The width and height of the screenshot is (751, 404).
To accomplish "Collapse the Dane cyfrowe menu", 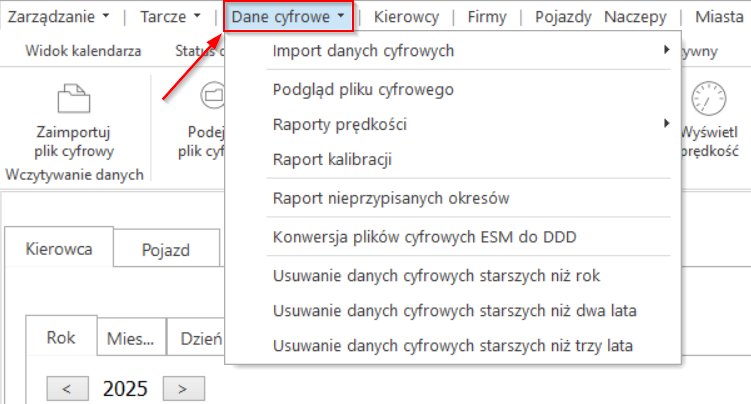I will pyautogui.click(x=288, y=17).
